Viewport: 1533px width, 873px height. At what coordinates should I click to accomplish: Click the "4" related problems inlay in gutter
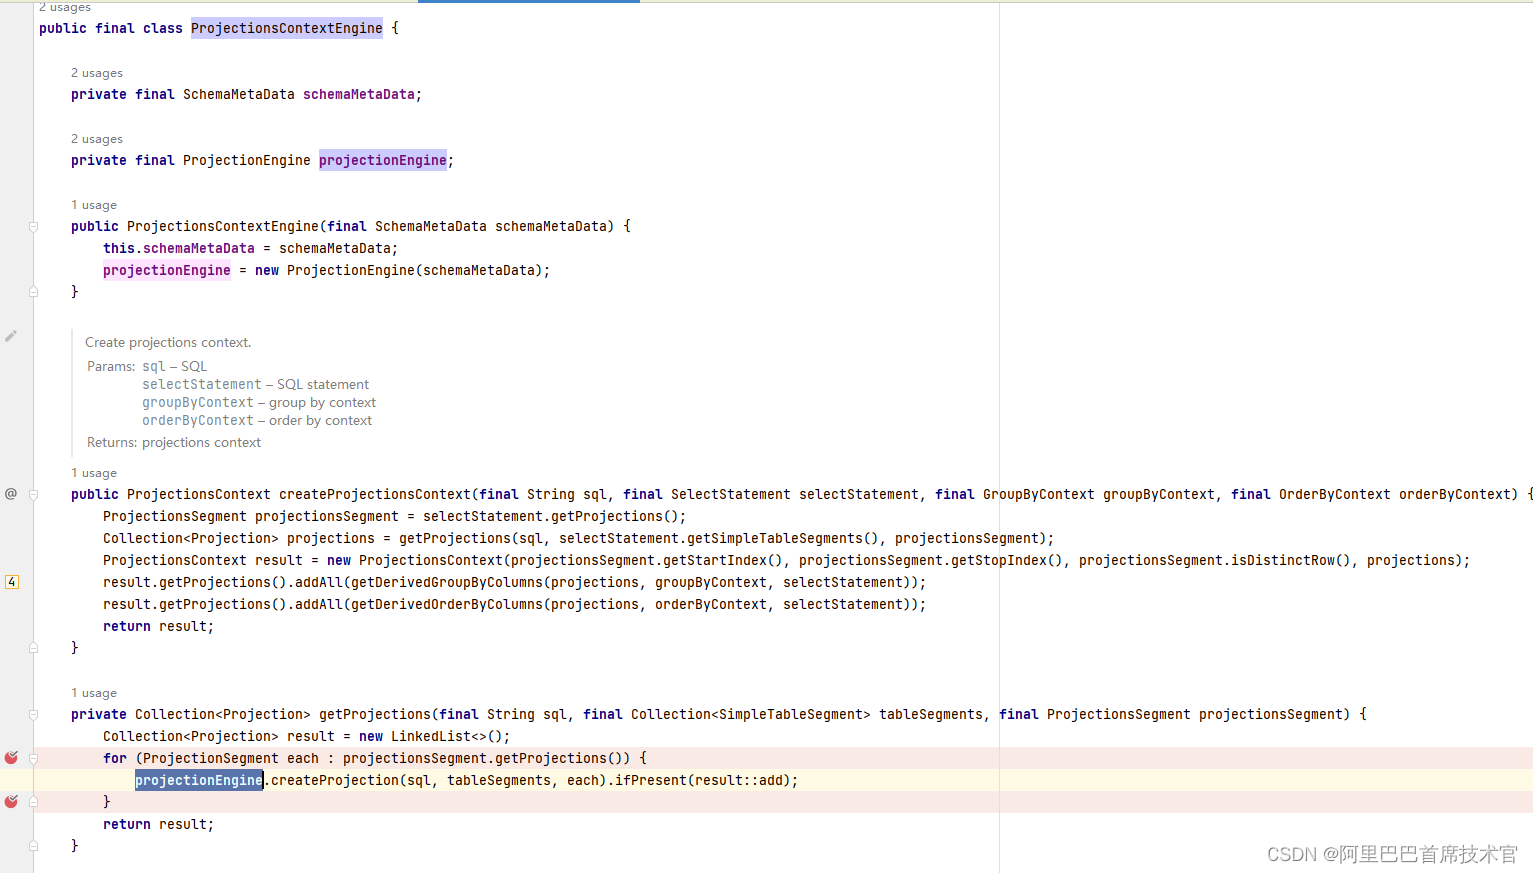point(12,581)
